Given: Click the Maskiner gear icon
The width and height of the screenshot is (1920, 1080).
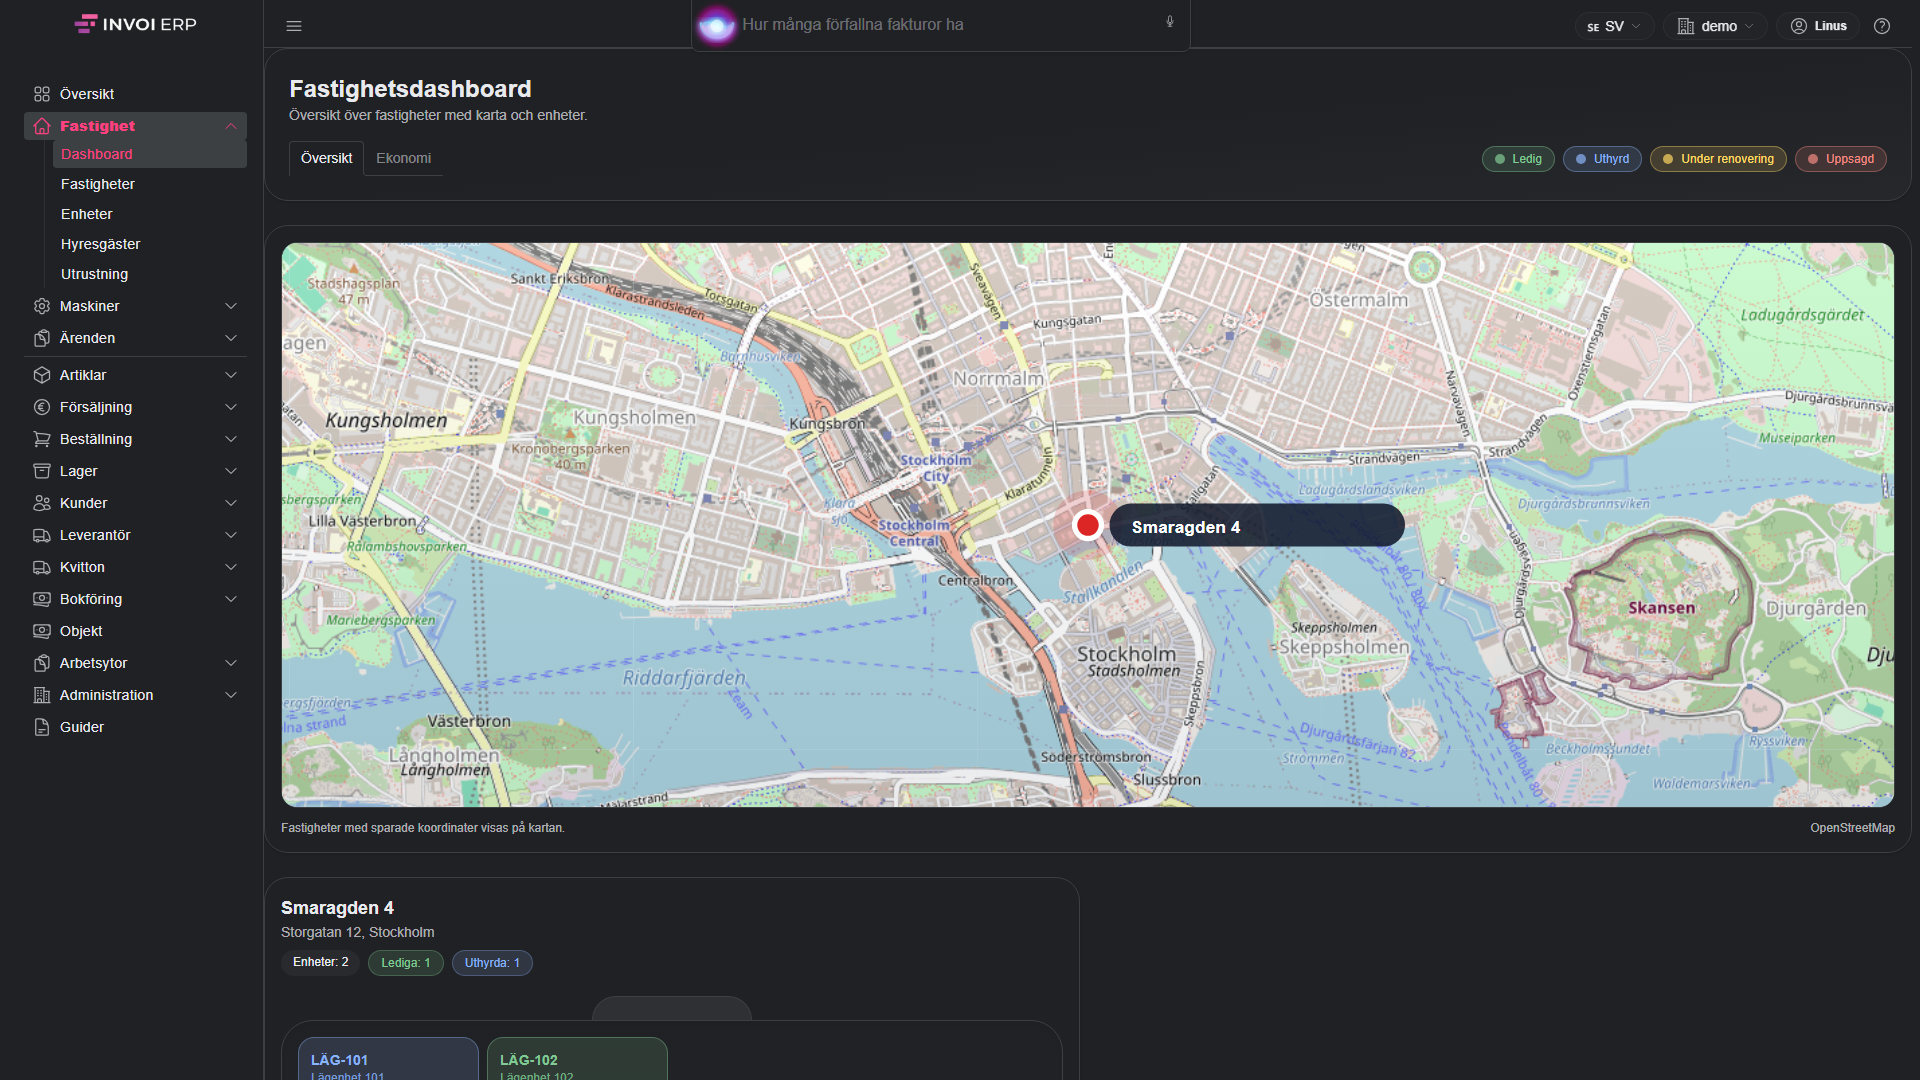Looking at the screenshot, I should (42, 306).
